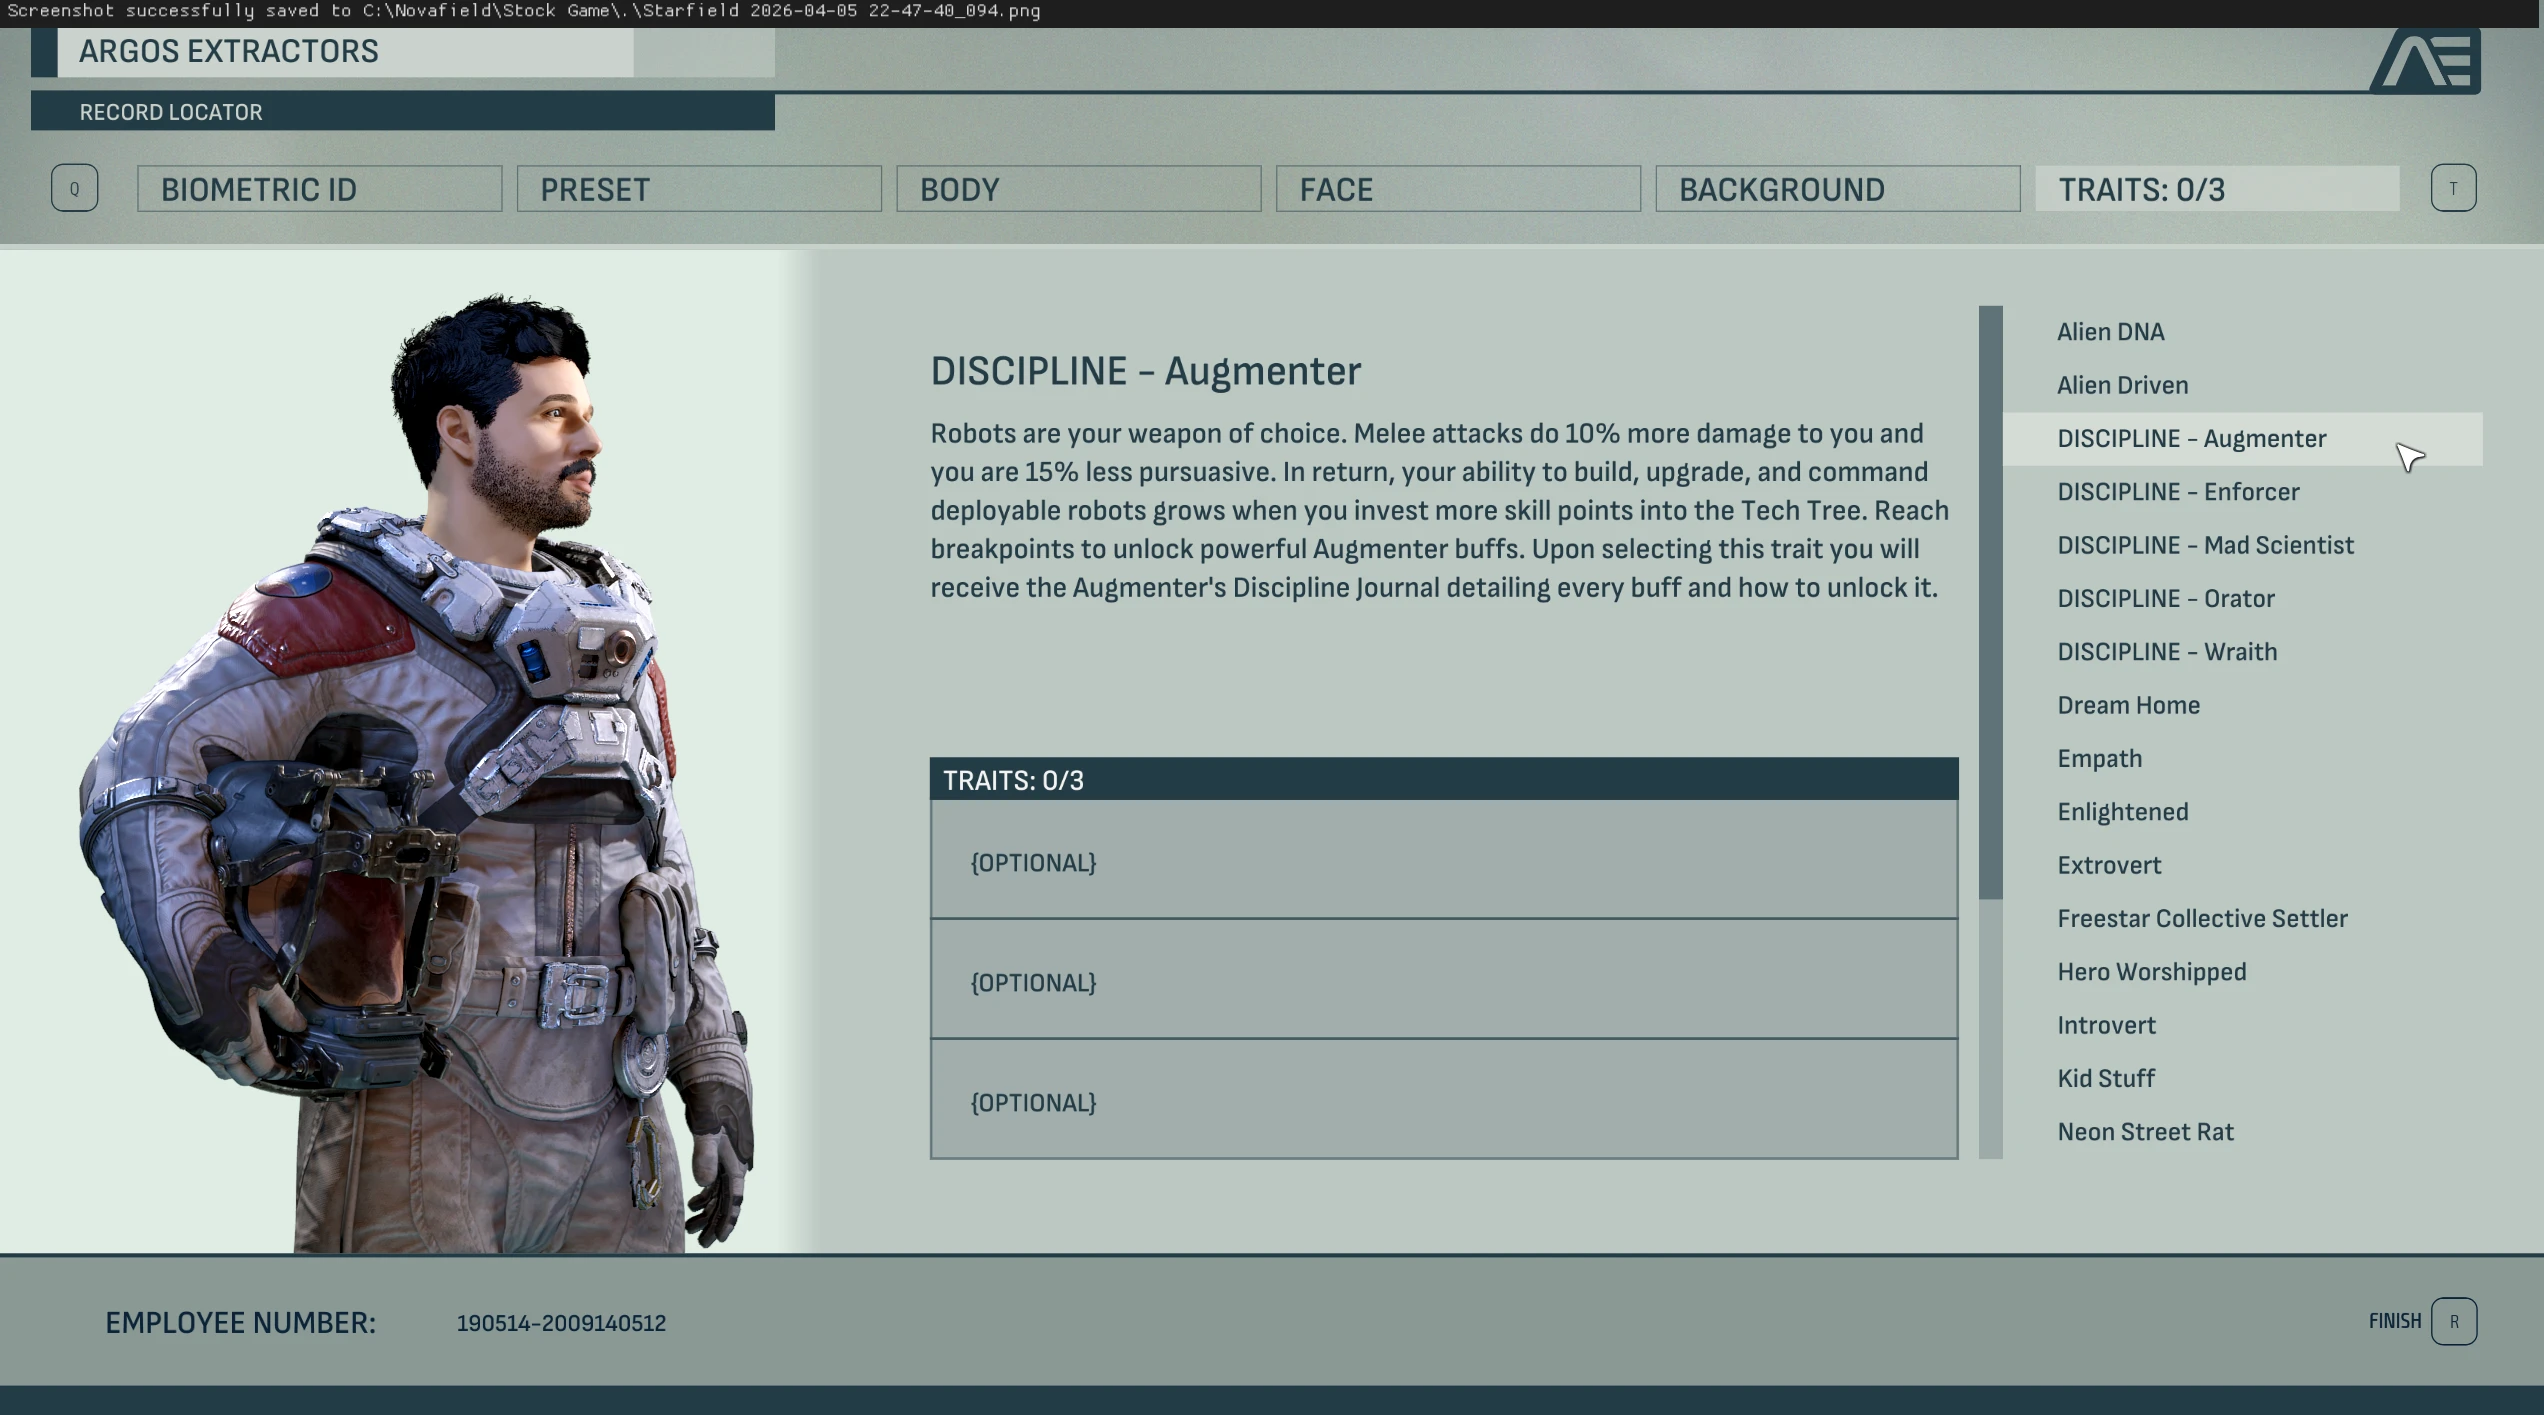This screenshot has height=1415, width=2544.
Task: Click the third {OPTIONAL} trait slot
Action: point(1444,1100)
